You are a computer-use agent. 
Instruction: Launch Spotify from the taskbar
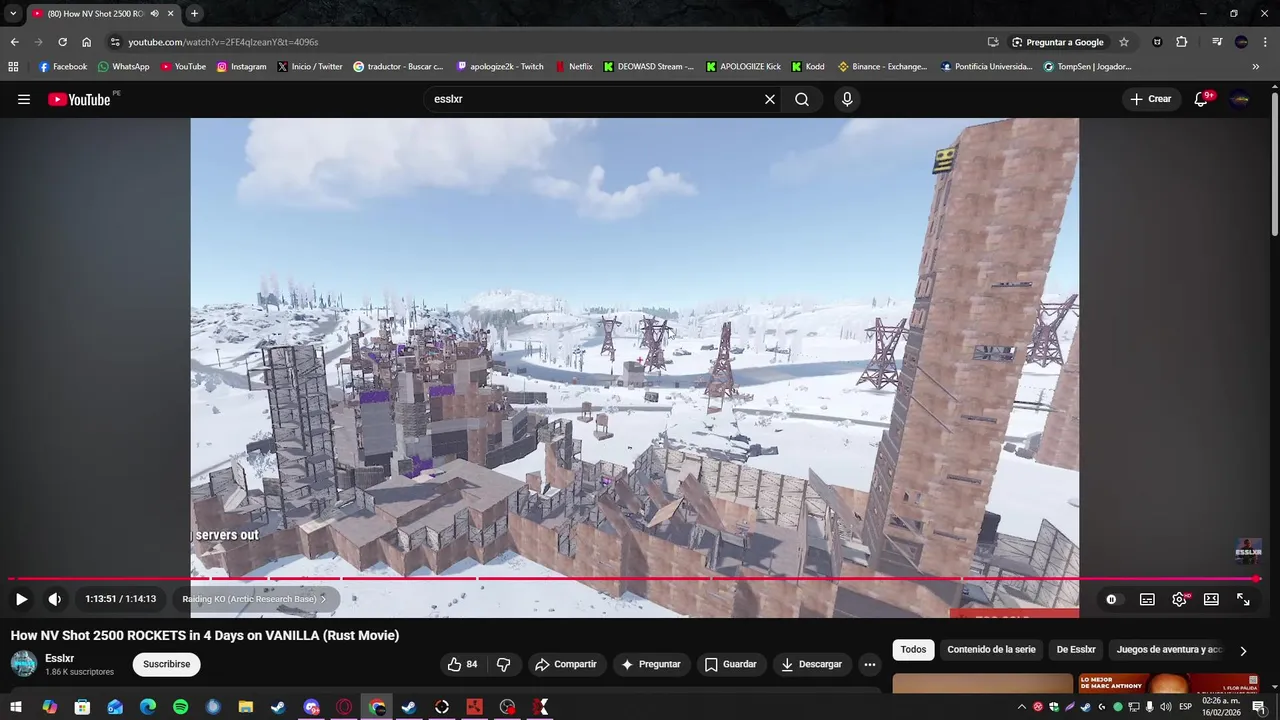pos(180,707)
